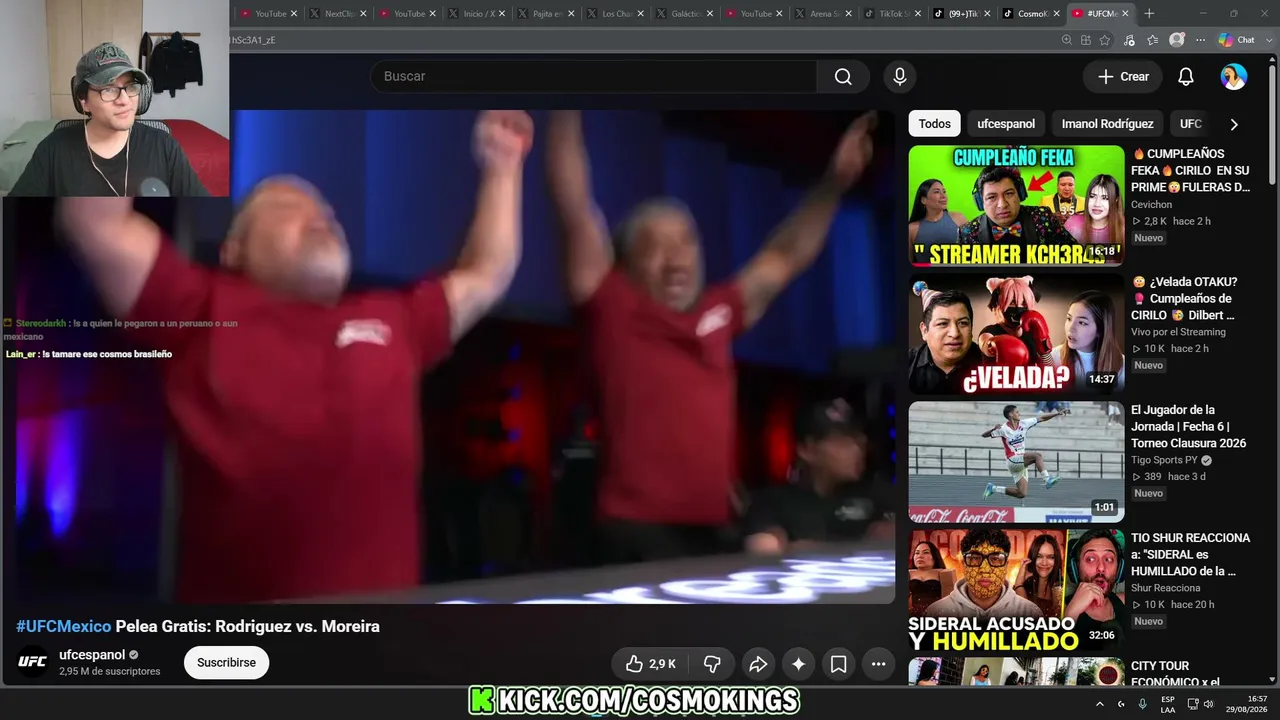Open the 'TIO SHUR REACCIONA' video title
The height and width of the screenshot is (720, 1280).
point(1190,555)
